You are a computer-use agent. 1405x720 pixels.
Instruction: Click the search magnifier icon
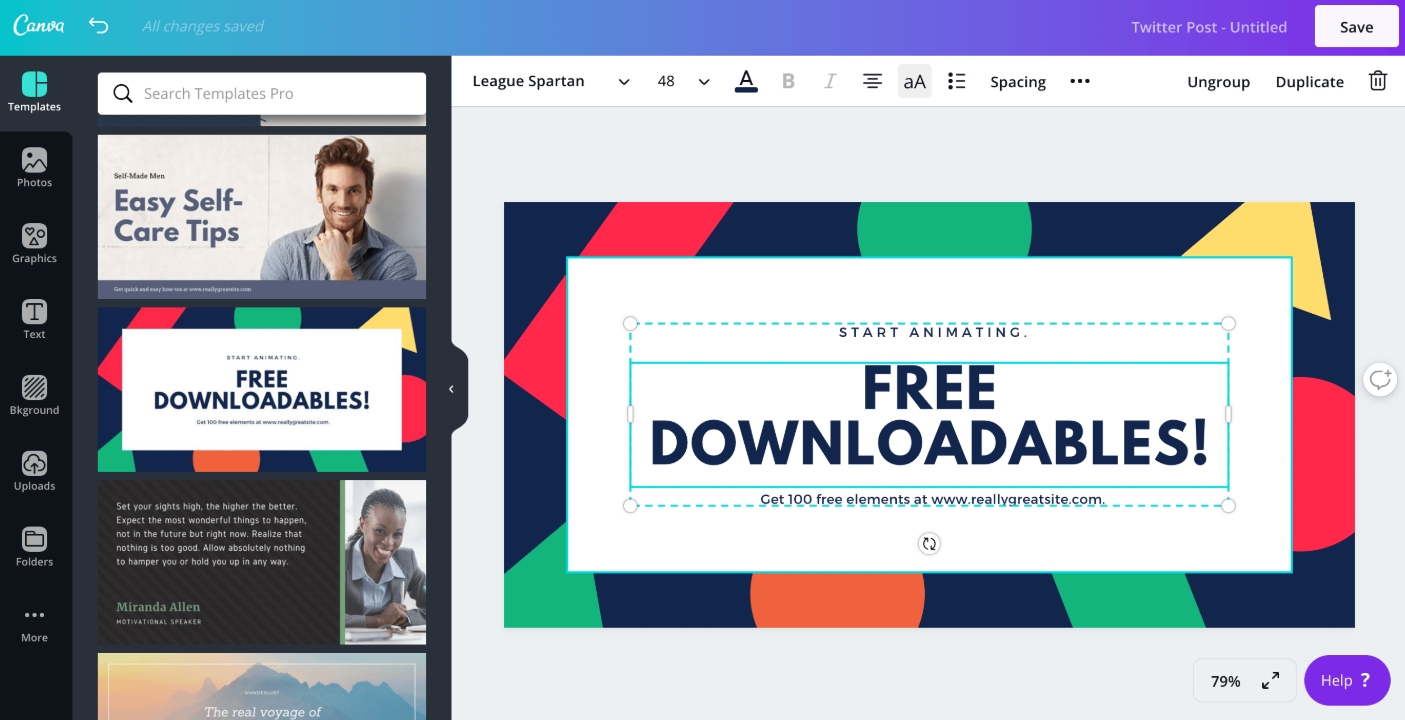pos(123,93)
